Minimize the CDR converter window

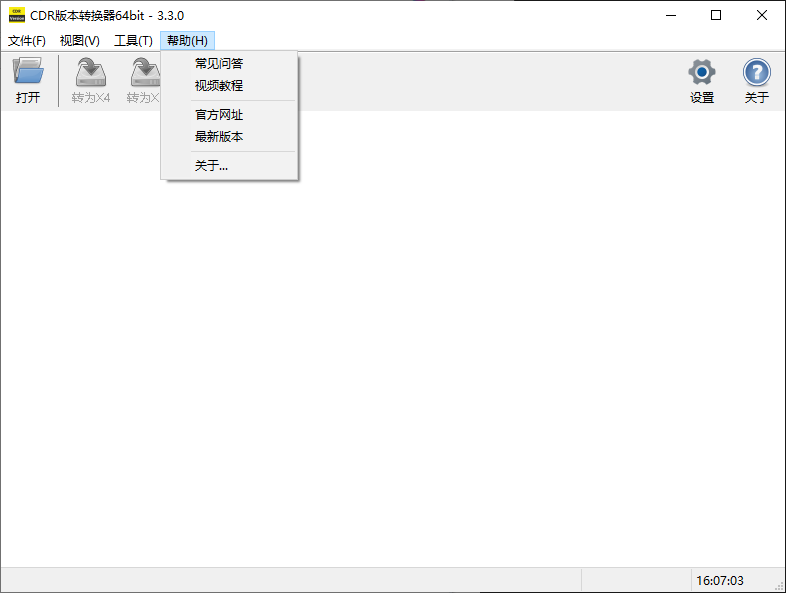(670, 15)
